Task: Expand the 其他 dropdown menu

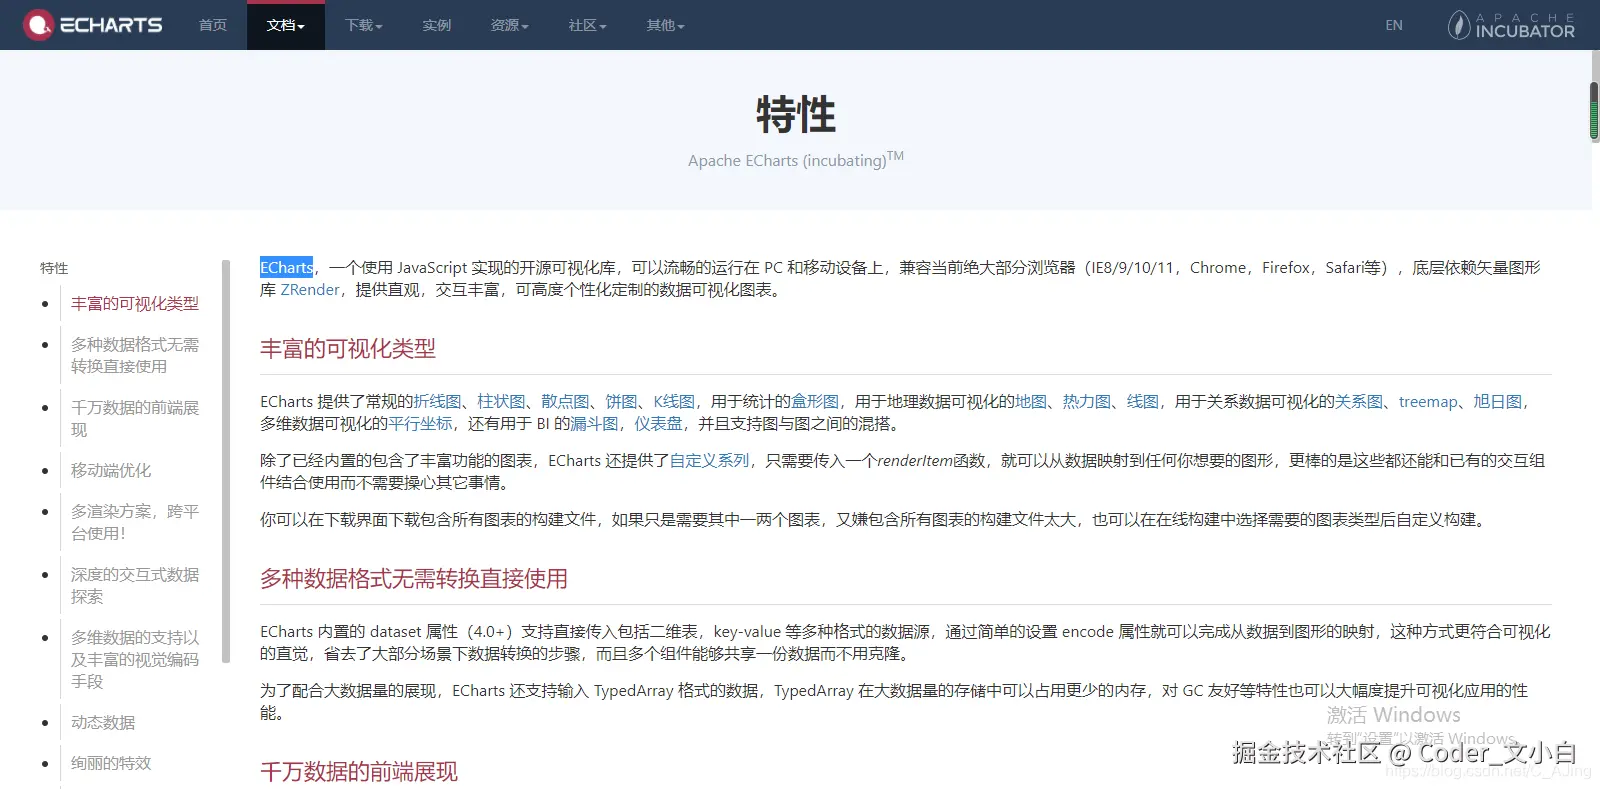Action: 666,25
